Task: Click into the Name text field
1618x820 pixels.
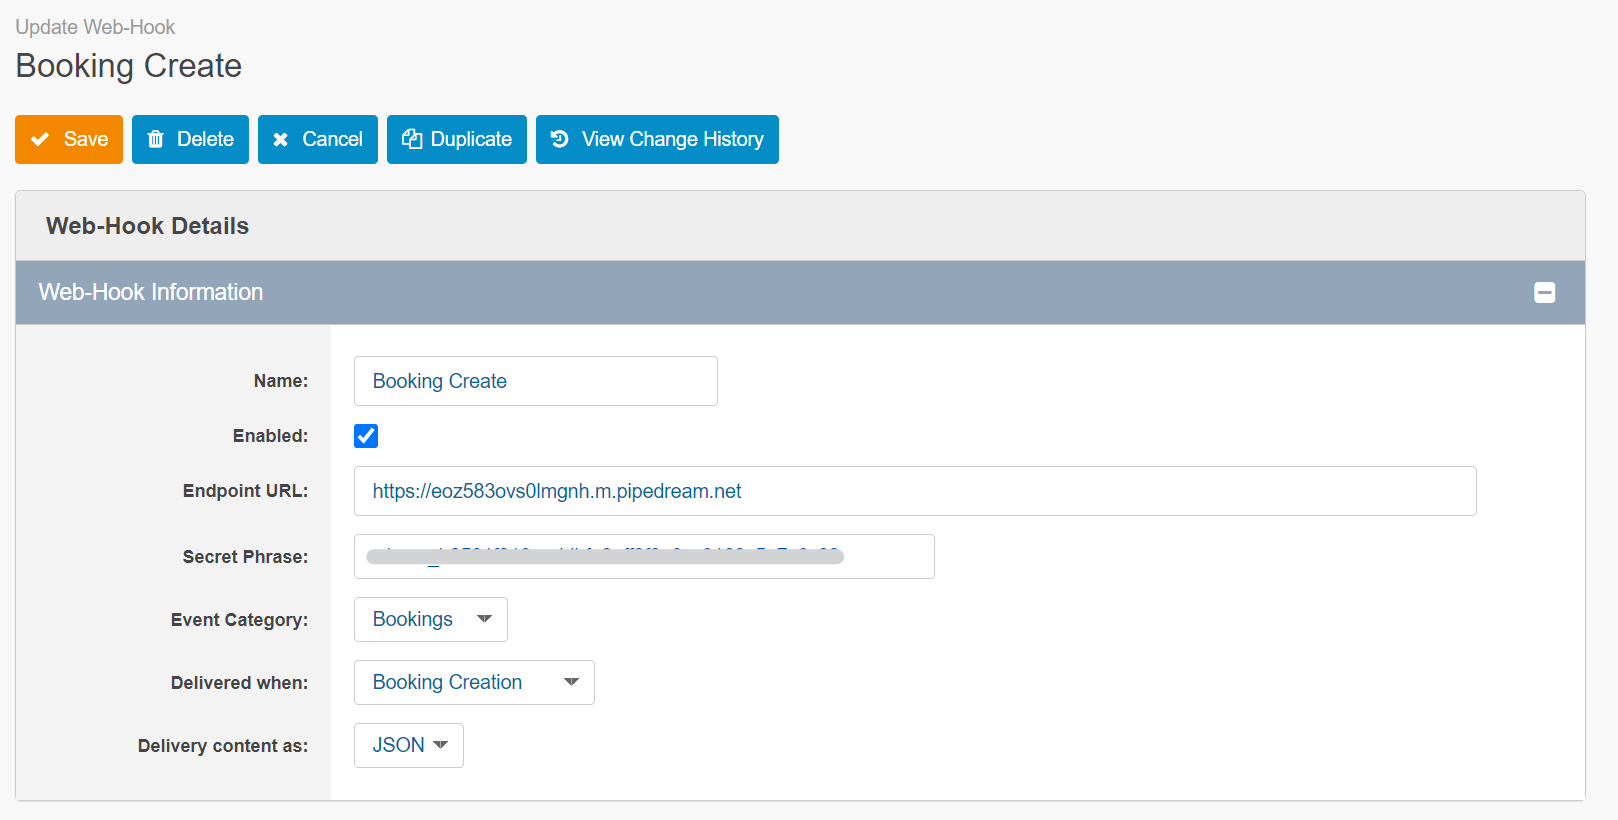Action: (x=535, y=381)
